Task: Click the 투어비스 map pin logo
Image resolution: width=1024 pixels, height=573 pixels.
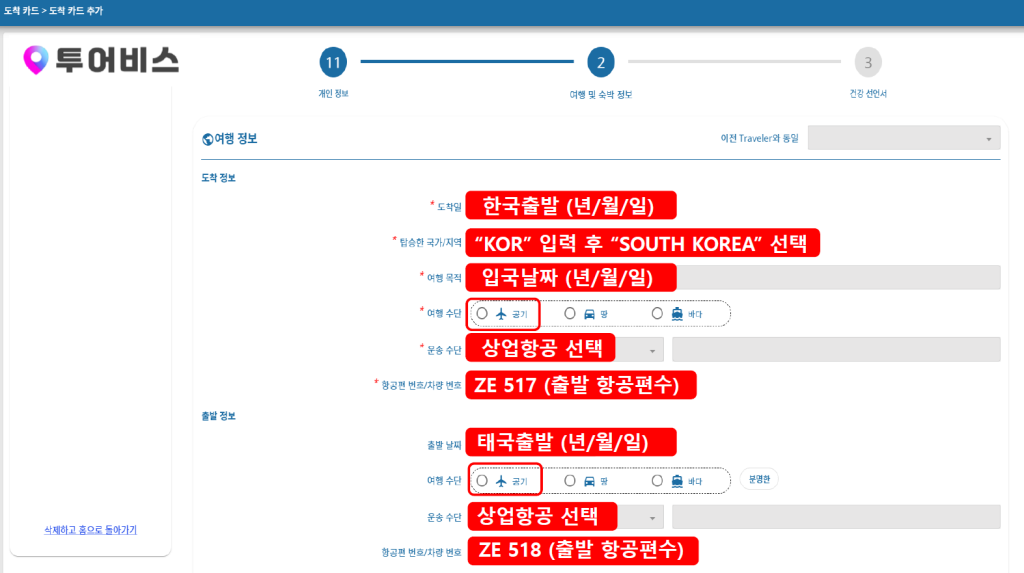Action: click(36, 61)
